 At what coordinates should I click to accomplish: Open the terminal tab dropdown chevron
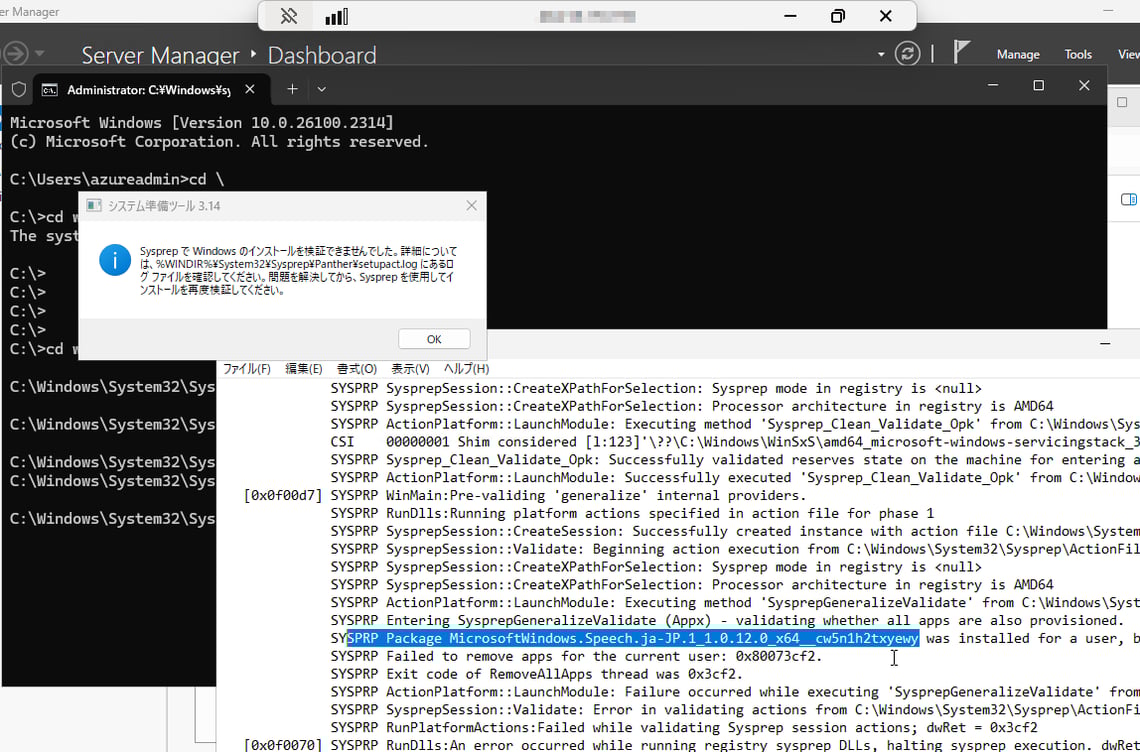click(x=321, y=89)
